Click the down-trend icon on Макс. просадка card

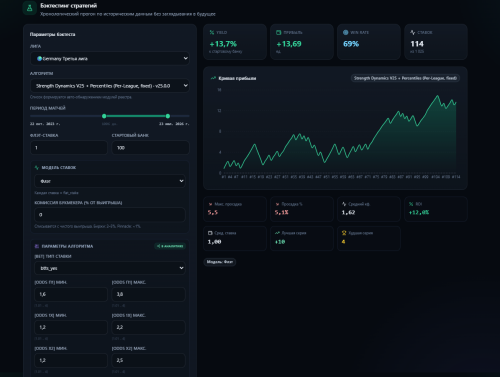(210, 204)
